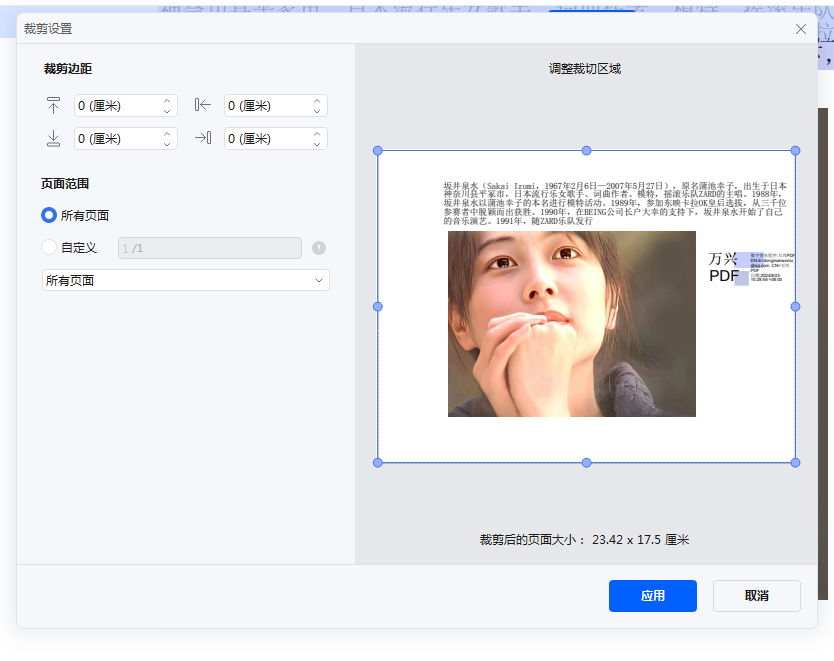Select the 所有页面 radio button
Image resolution: width=834 pixels, height=661 pixels.
point(47,215)
